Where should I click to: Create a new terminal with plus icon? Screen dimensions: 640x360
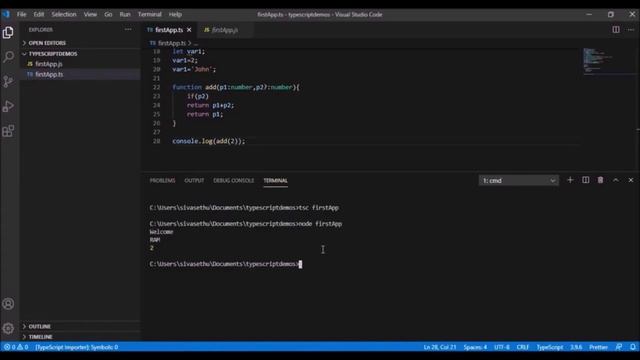[570, 180]
